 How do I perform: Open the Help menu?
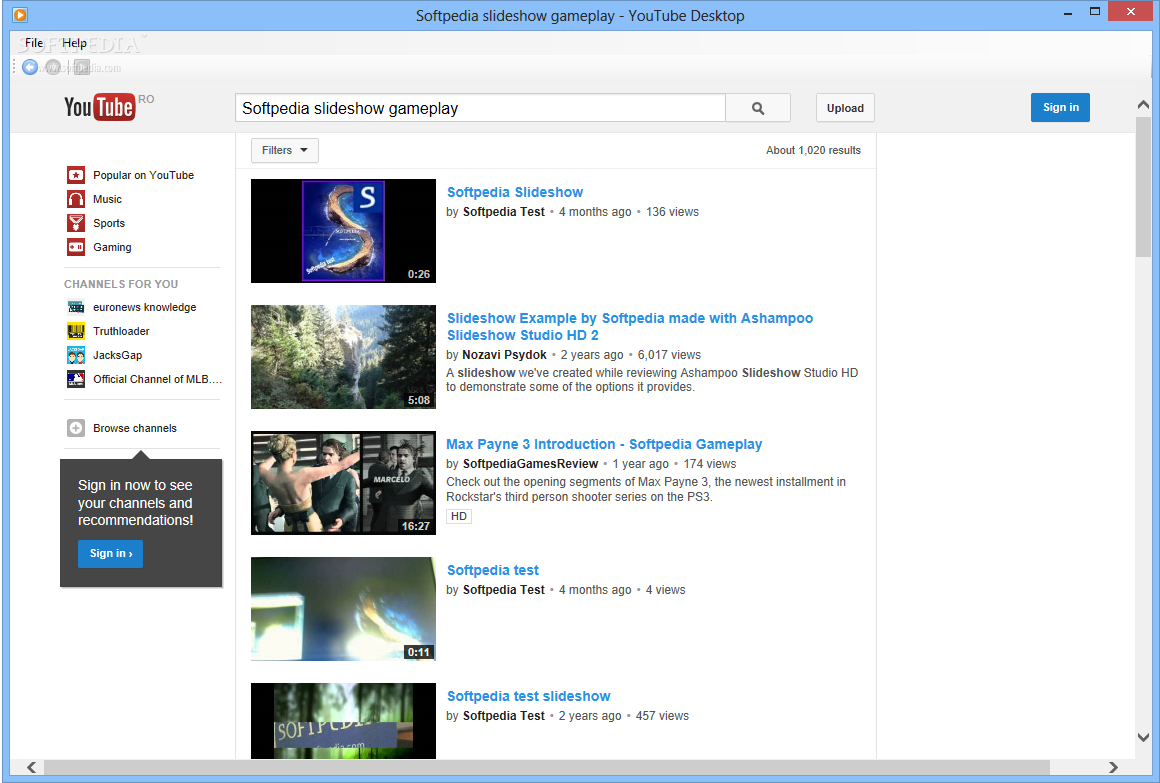(x=74, y=43)
